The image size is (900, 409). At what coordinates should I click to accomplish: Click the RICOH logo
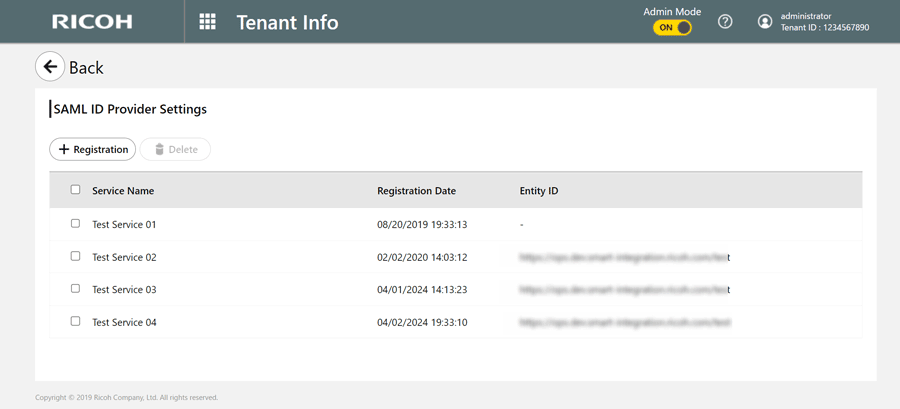point(92,22)
